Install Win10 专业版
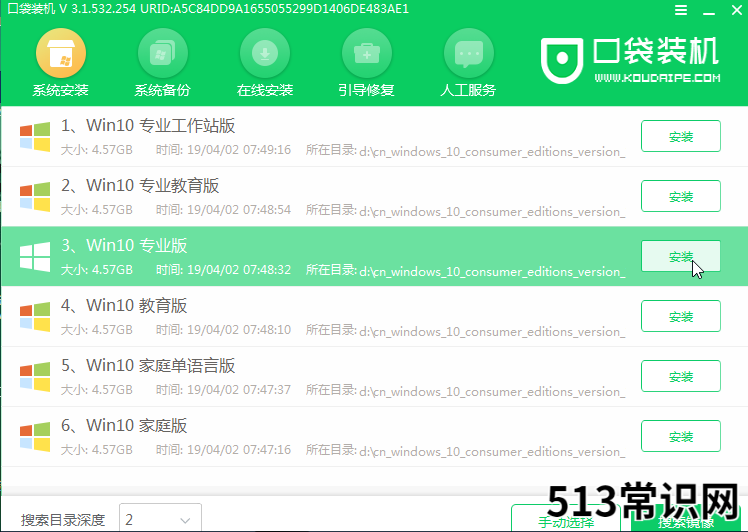This screenshot has width=748, height=532. pos(681,256)
